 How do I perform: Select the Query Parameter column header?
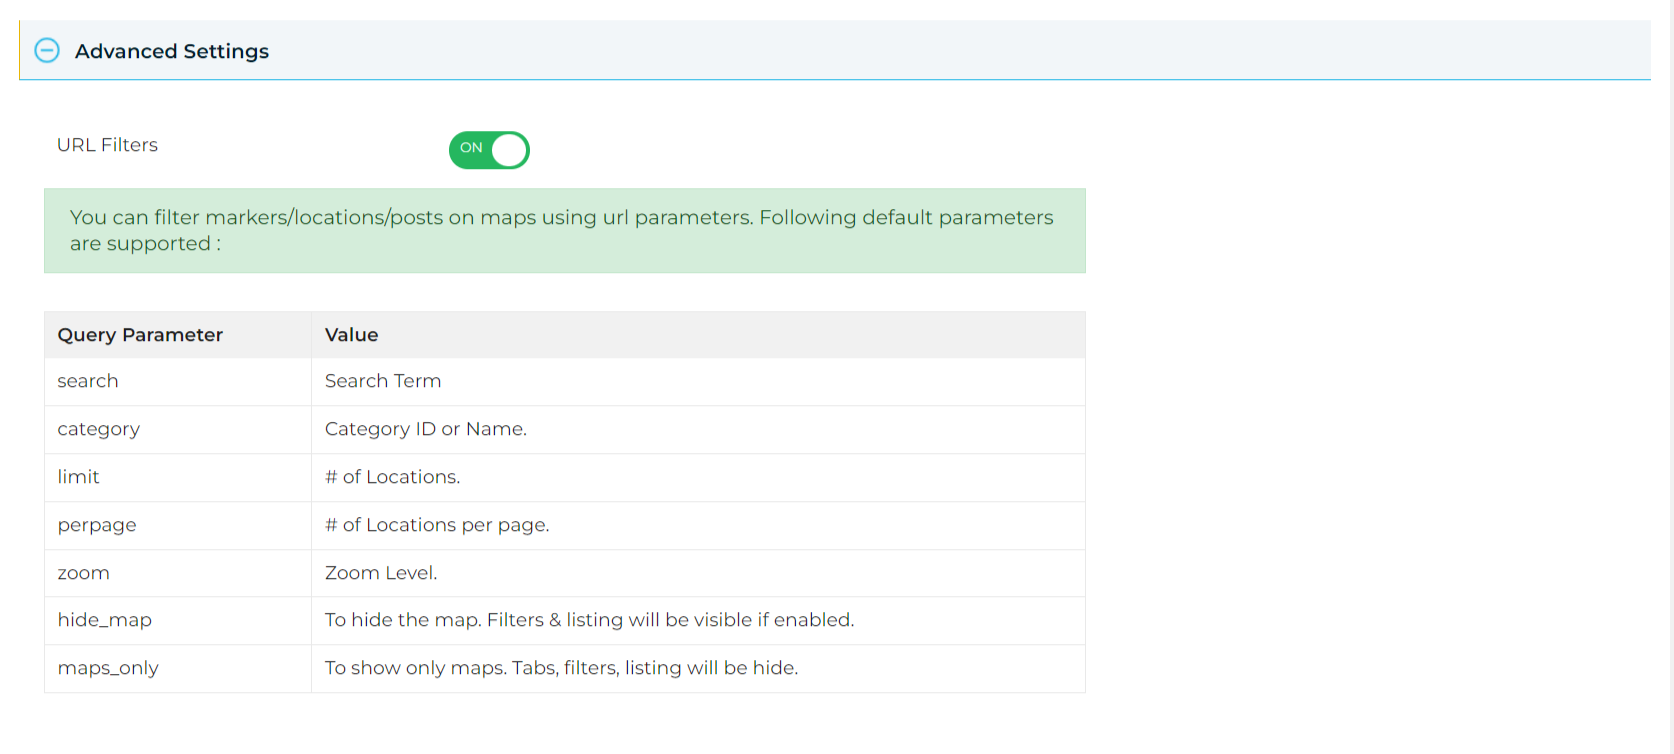coord(178,335)
